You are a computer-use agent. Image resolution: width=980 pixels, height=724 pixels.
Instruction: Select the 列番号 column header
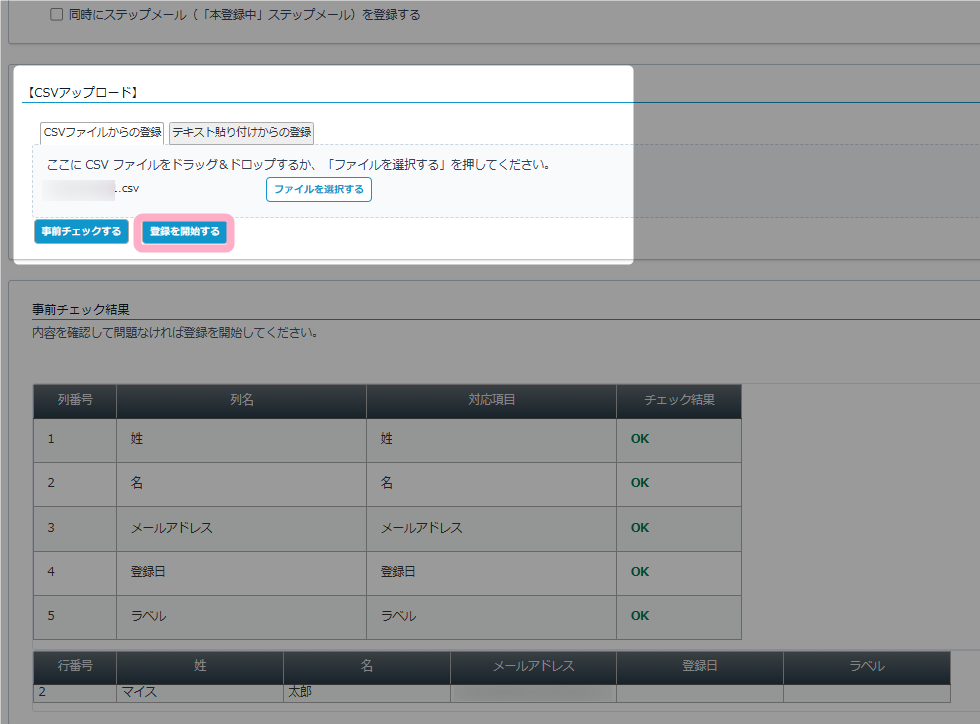(x=75, y=400)
